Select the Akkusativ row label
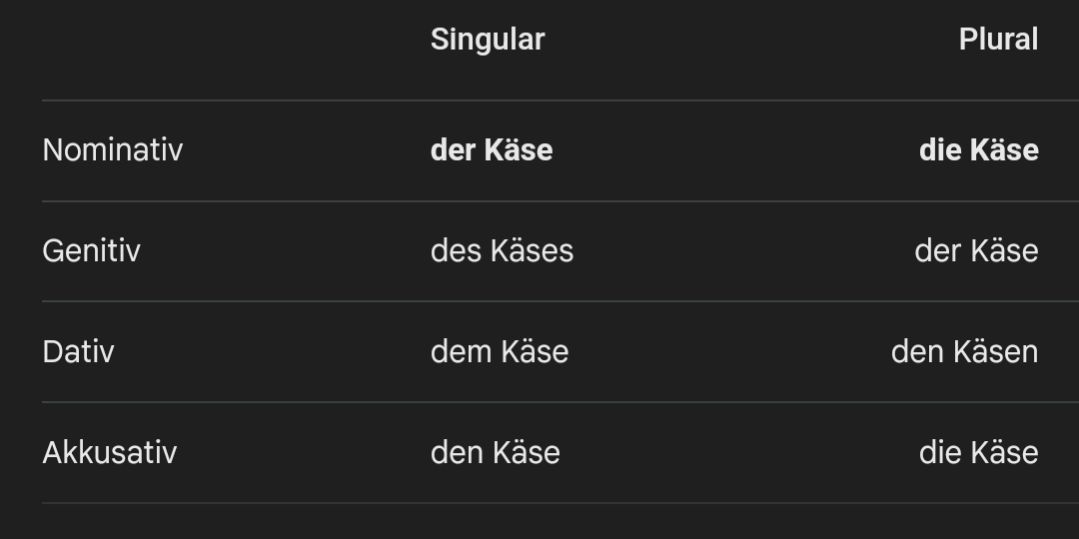1079x539 pixels. 109,453
